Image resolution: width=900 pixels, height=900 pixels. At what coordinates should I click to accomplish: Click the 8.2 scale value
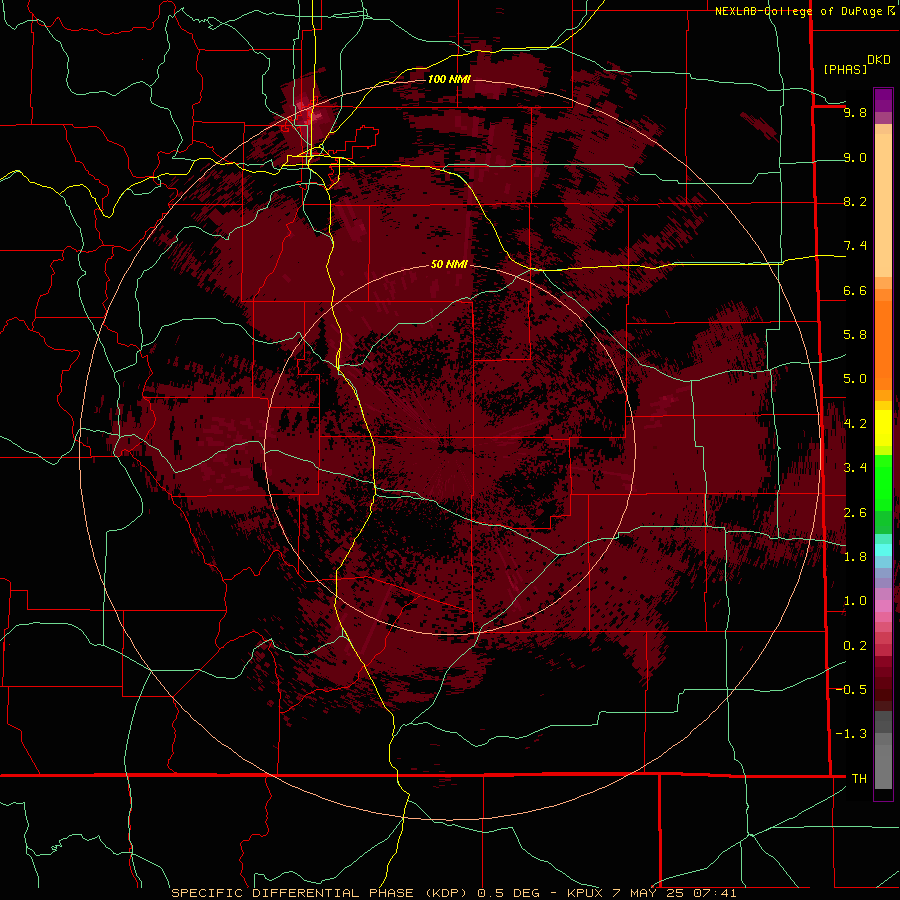tap(855, 202)
